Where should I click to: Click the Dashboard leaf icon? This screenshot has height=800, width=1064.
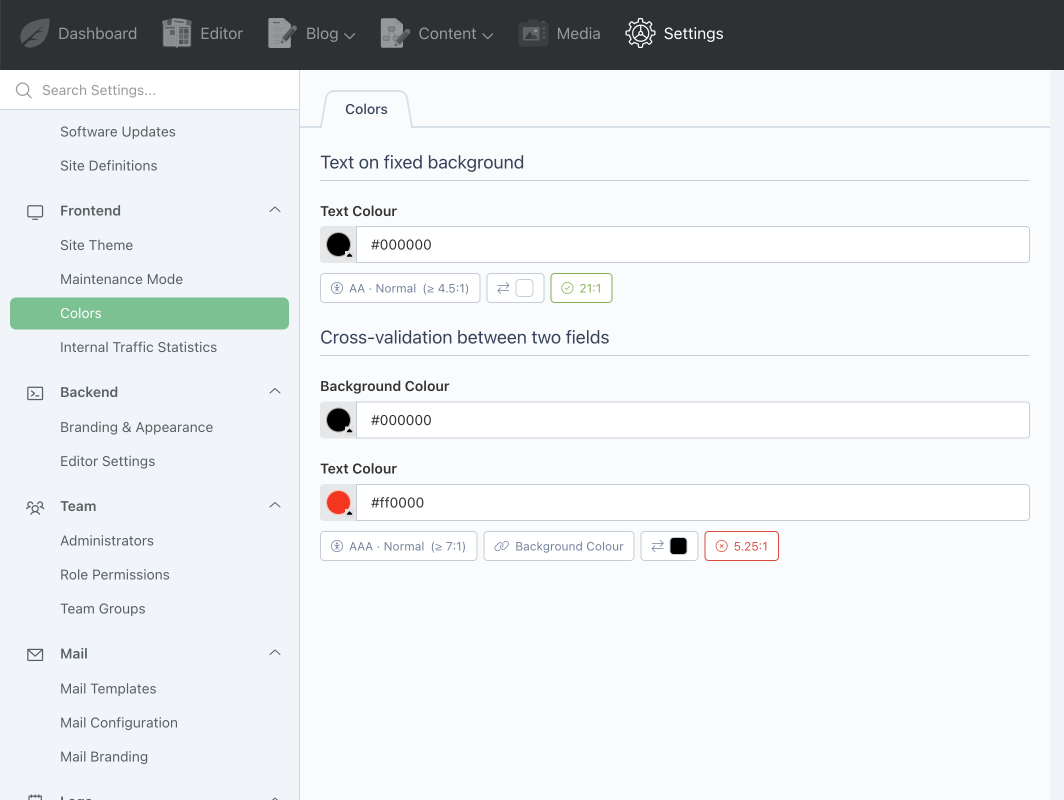tap(35, 33)
